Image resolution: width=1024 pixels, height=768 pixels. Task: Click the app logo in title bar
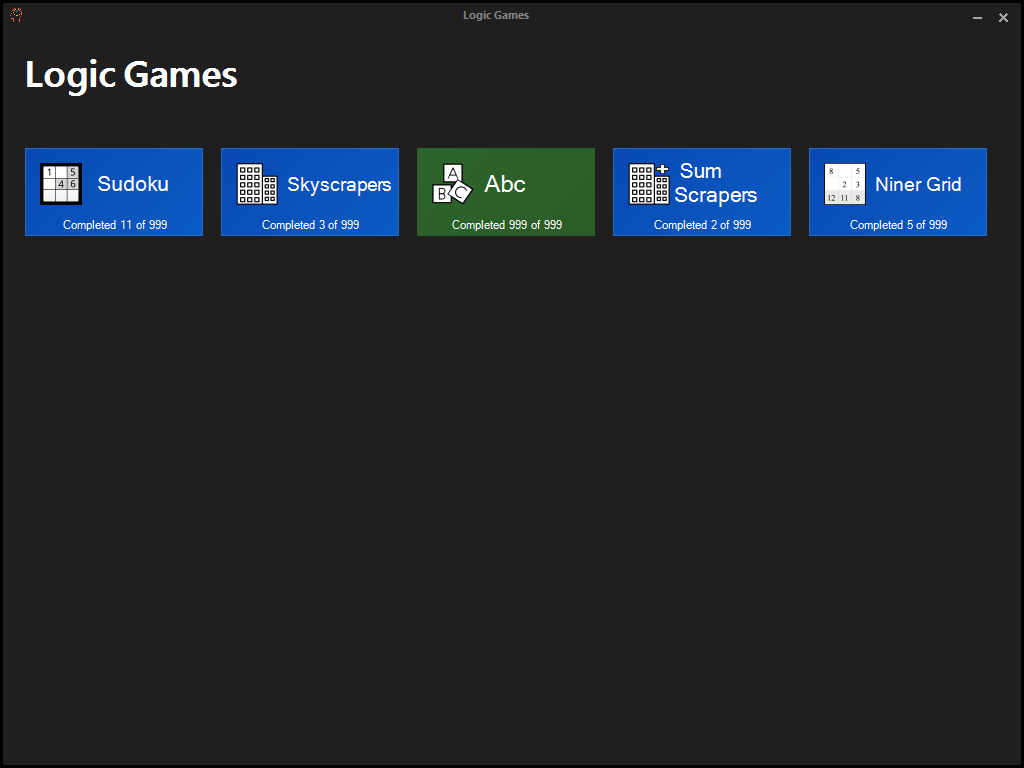(x=16, y=15)
